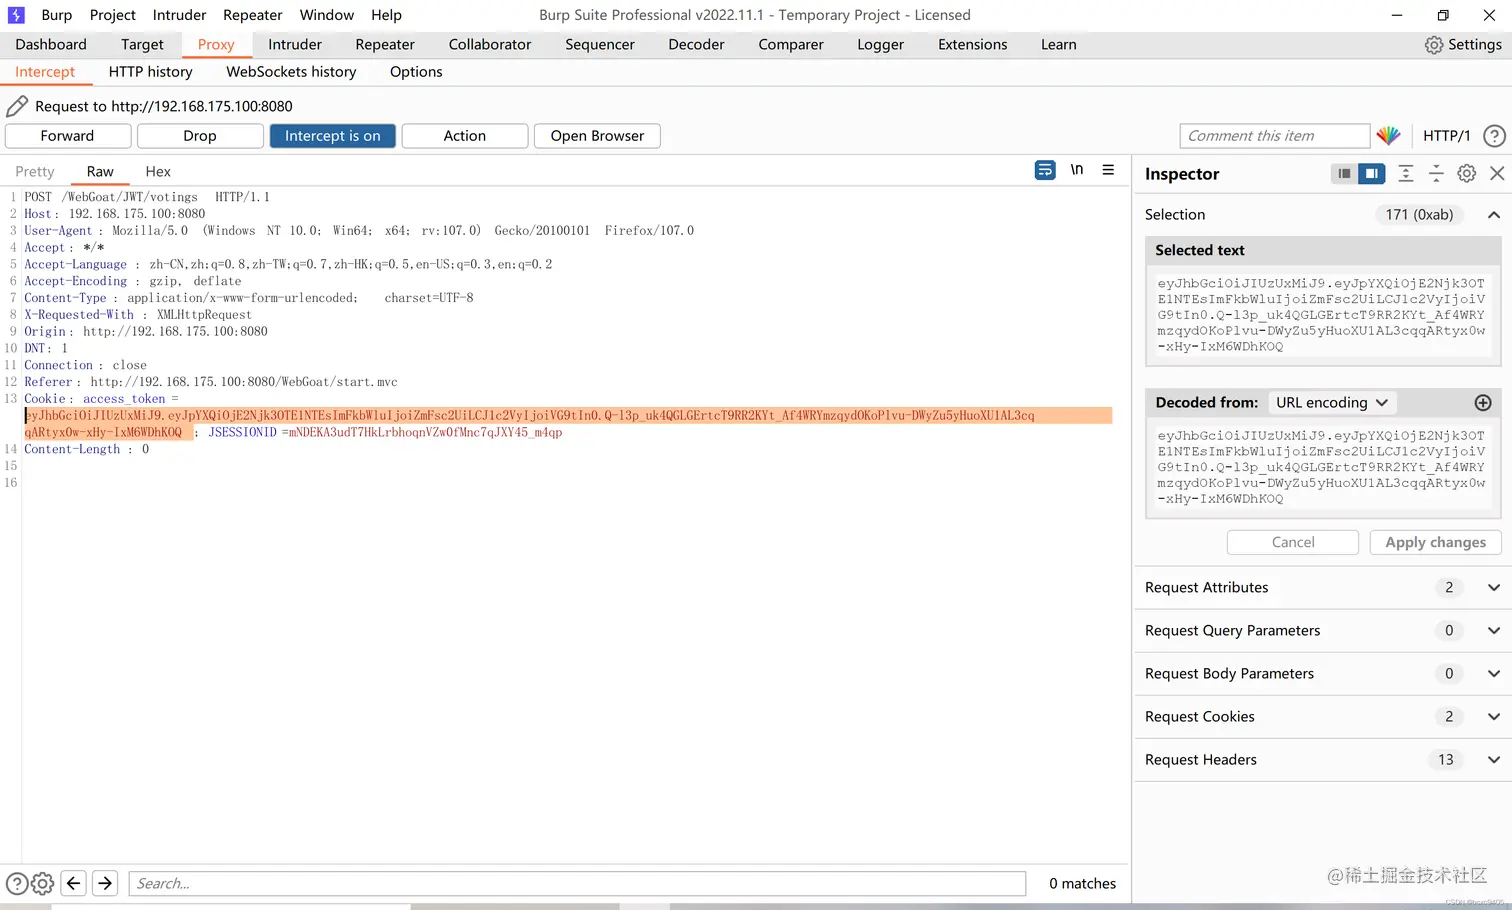The width and height of the screenshot is (1512, 910).
Task: Switch editor to Hex view
Action: point(158,172)
